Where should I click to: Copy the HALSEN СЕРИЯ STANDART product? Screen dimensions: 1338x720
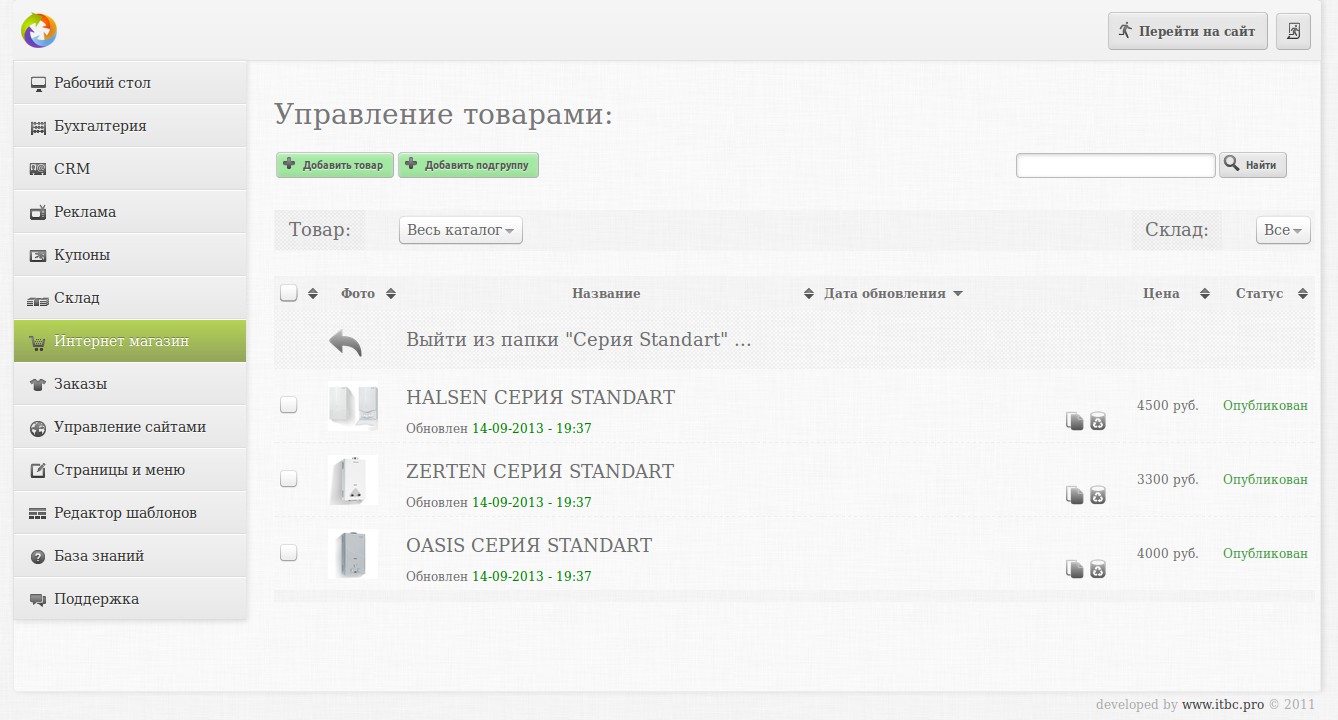pos(1075,421)
